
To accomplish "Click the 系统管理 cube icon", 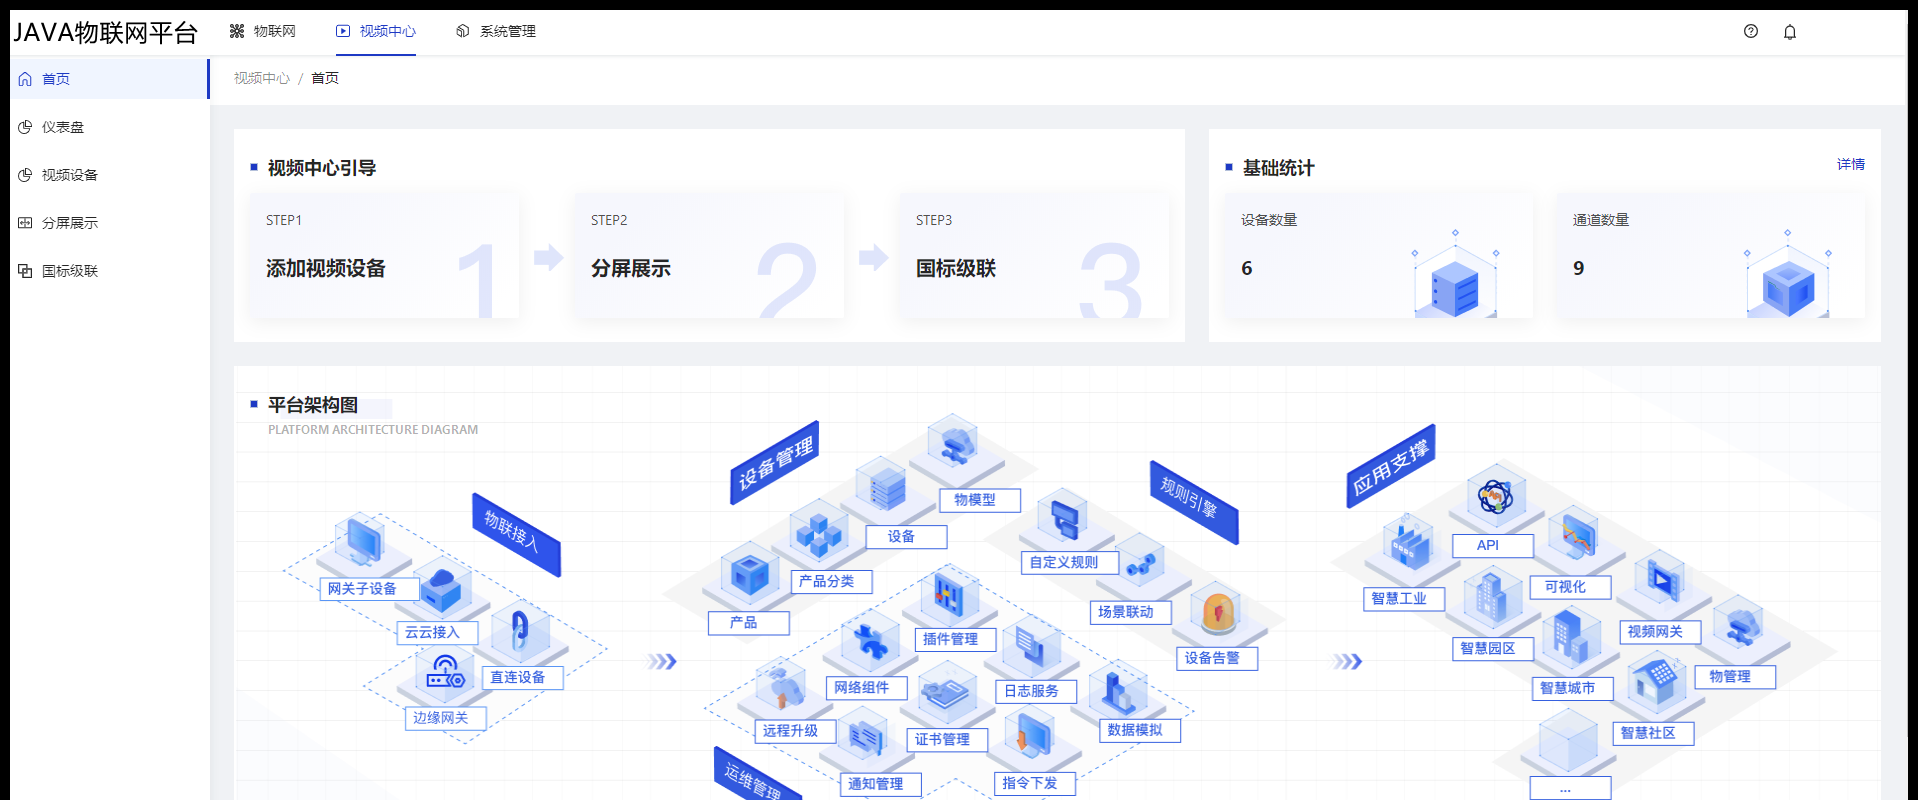I will (462, 31).
